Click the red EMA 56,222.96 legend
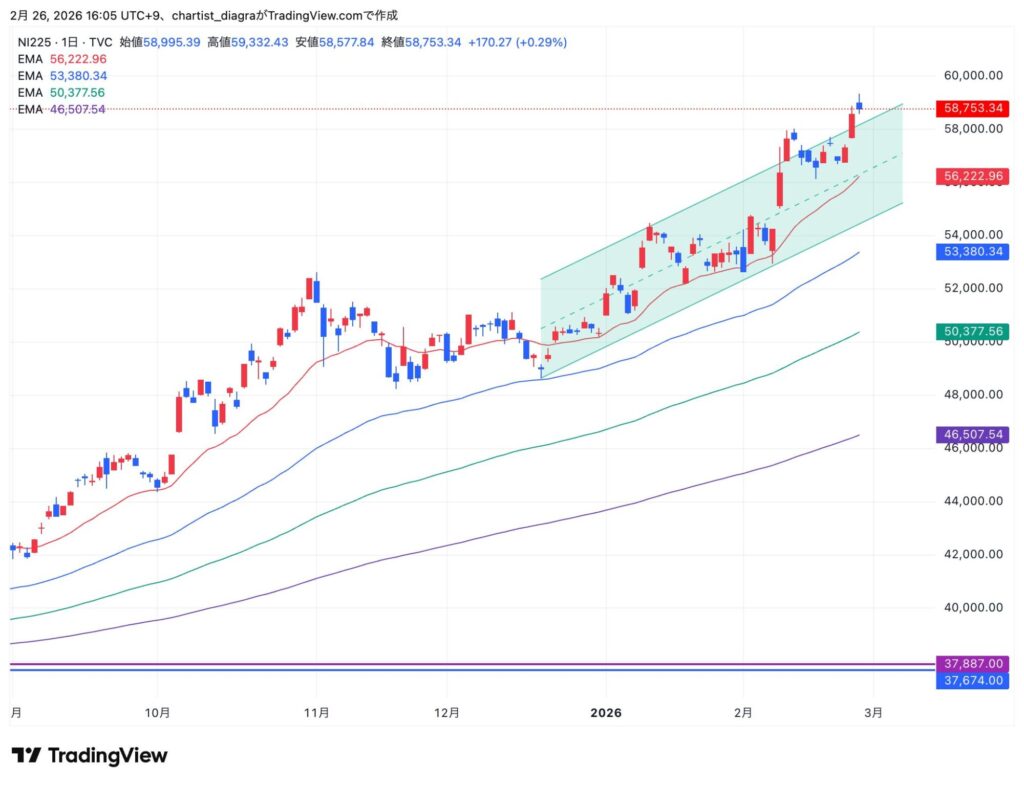This screenshot has height=785, width=1024. pyautogui.click(x=62, y=59)
